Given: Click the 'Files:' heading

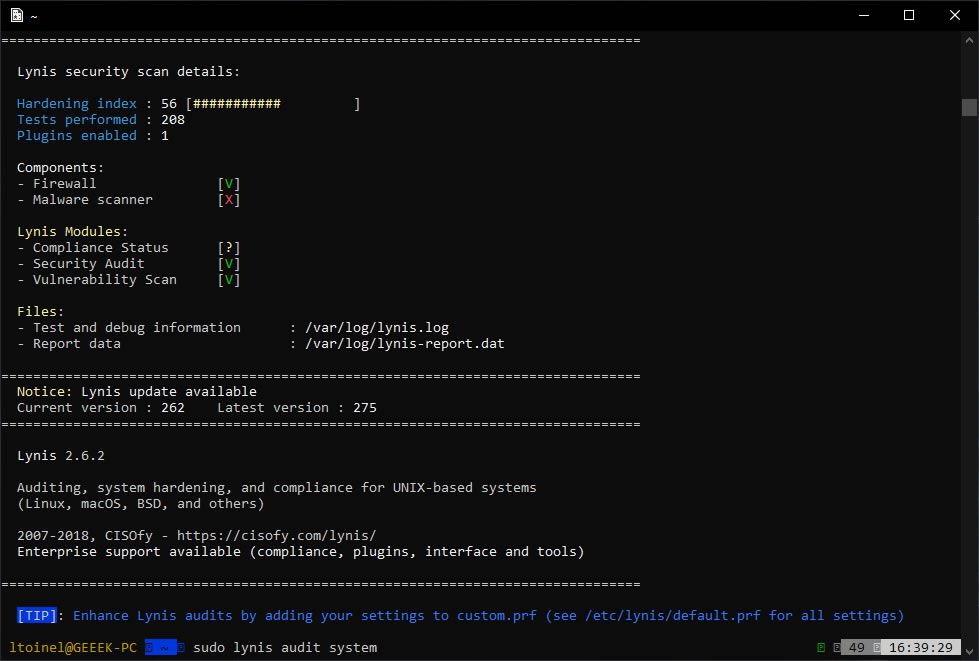Looking at the screenshot, I should click(41, 311).
